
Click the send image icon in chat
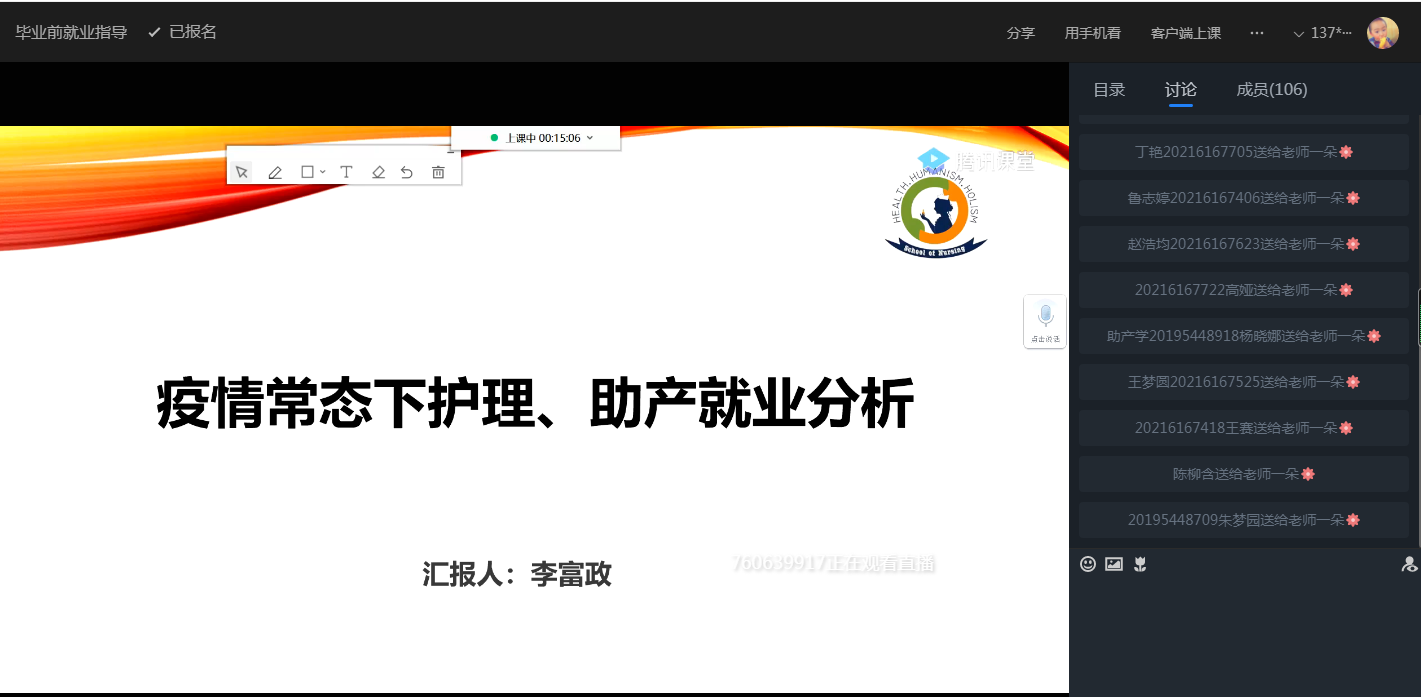[1114, 564]
